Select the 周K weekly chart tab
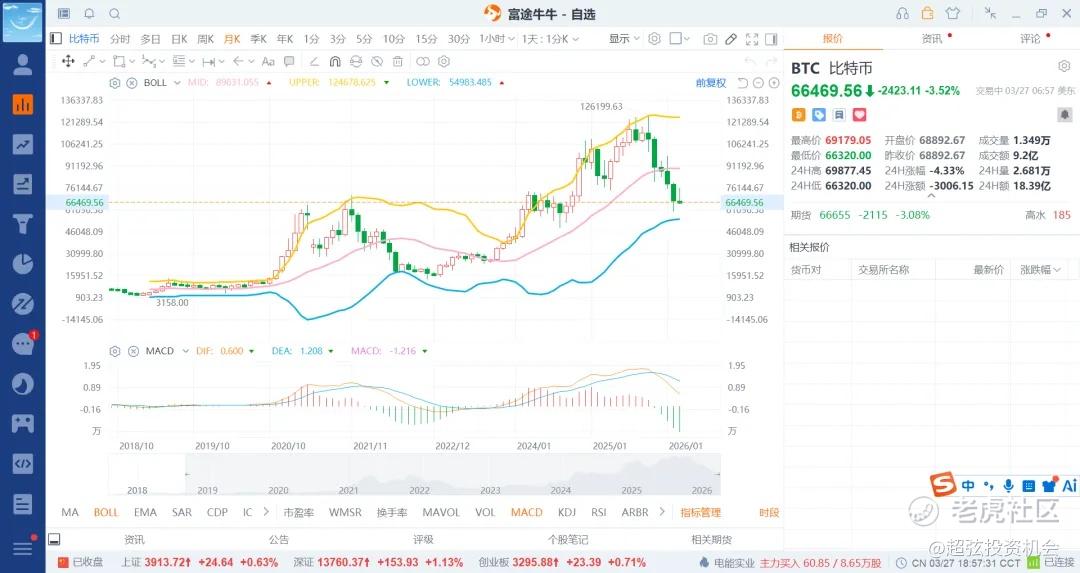Image resolution: width=1080 pixels, height=573 pixels. click(205, 39)
